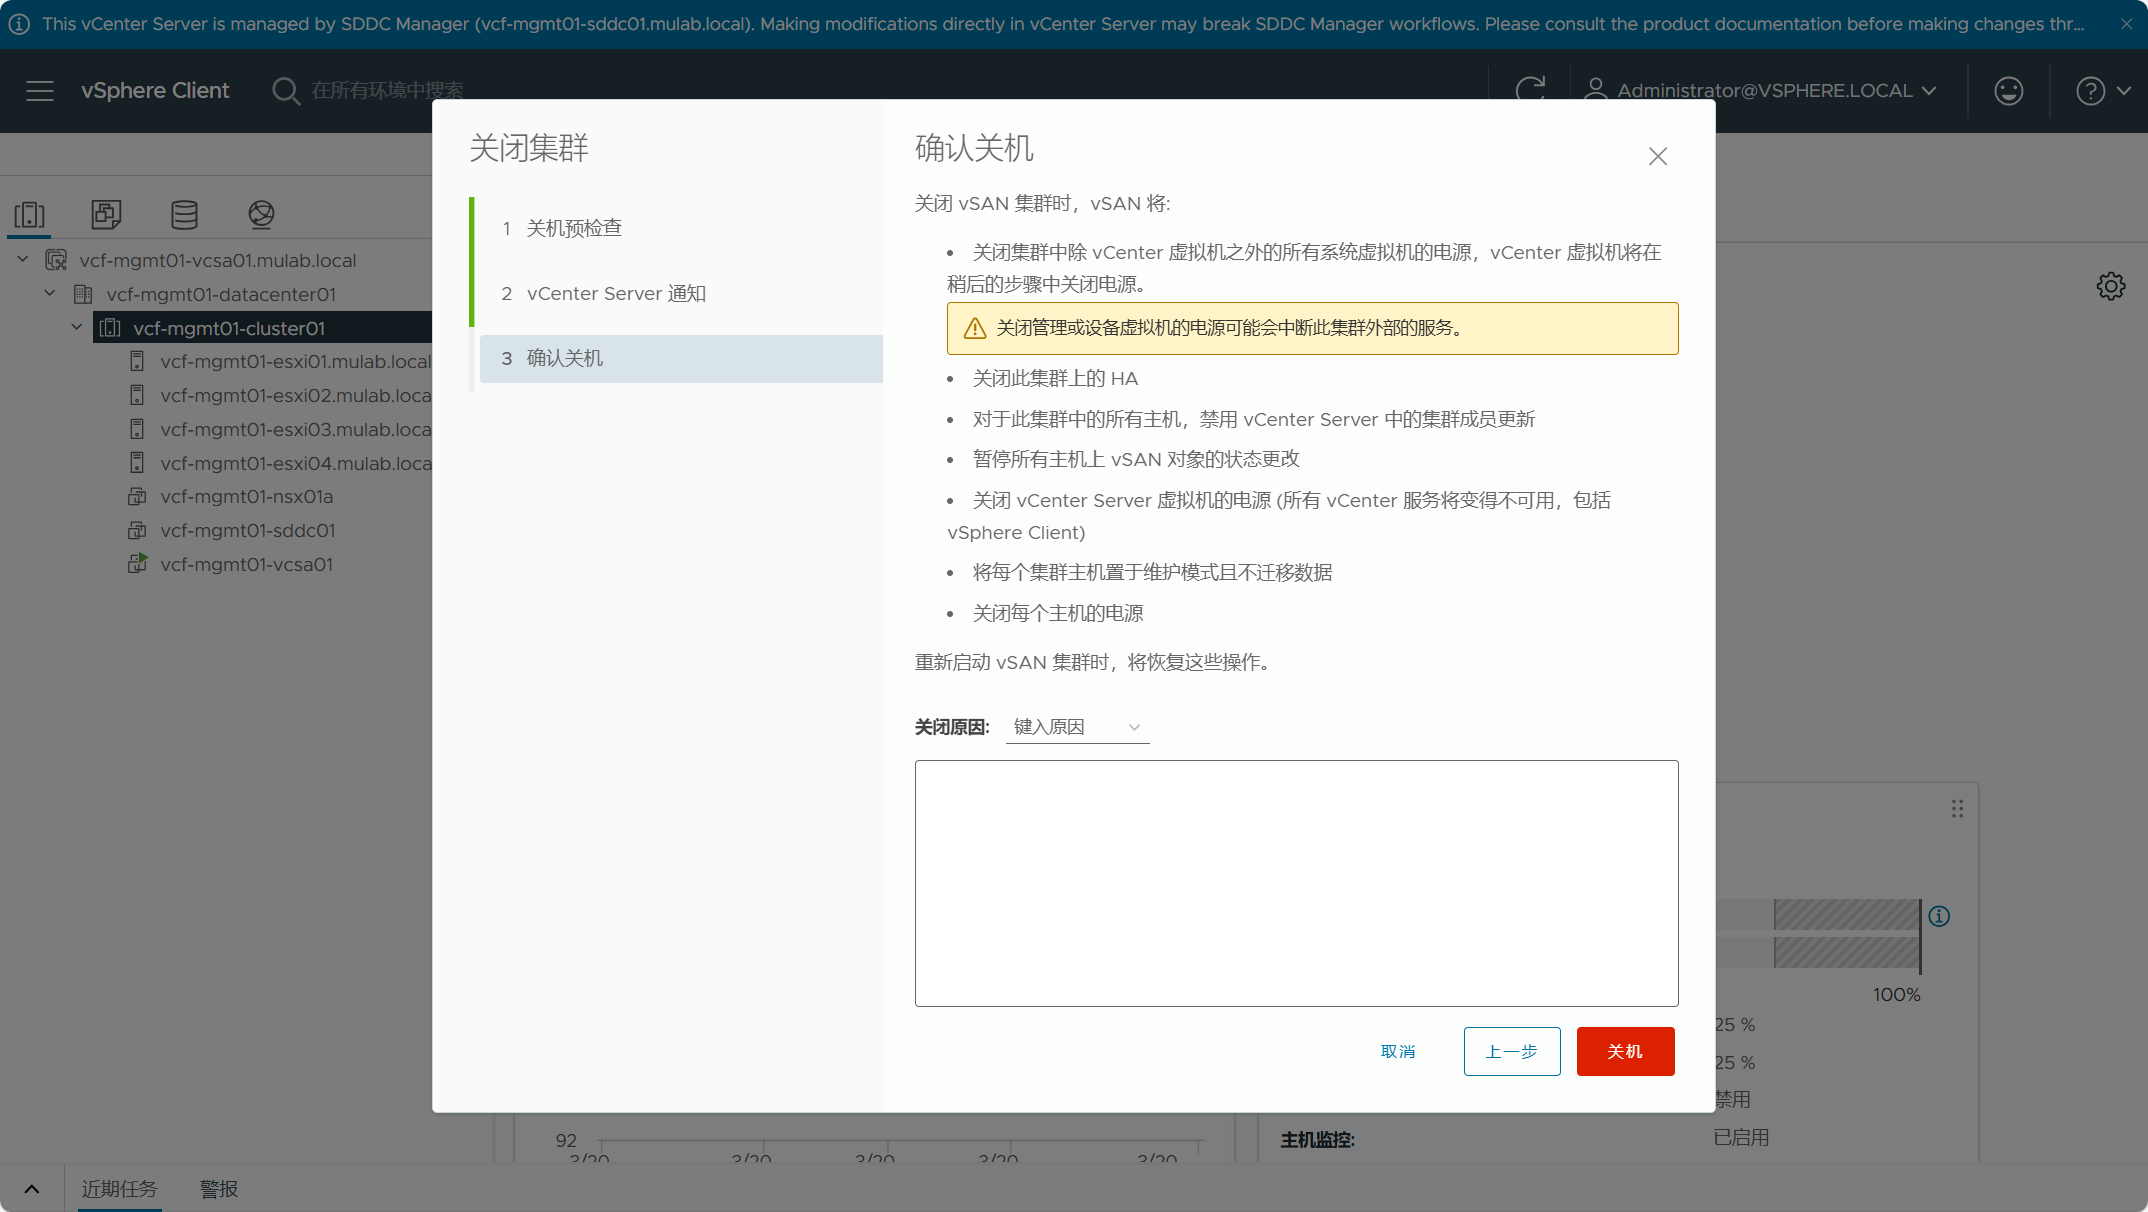Viewport: 2148px width, 1212px height.
Task: Click the host icon for vcf-mgmt01-esxi02
Action: pyautogui.click(x=137, y=395)
